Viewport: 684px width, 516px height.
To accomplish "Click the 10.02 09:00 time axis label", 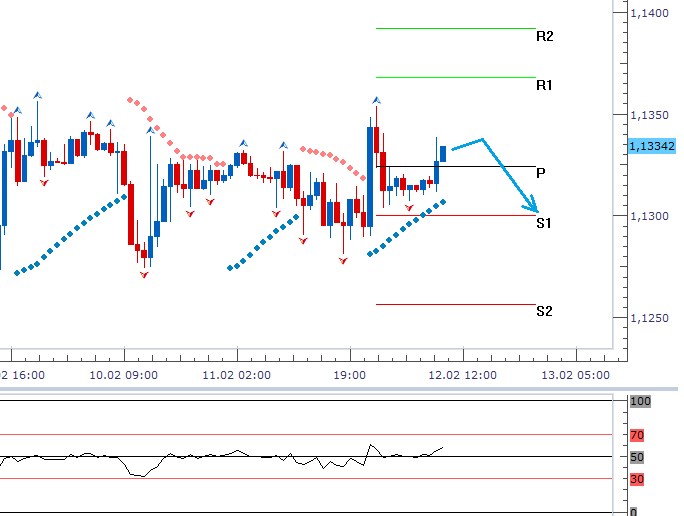I will [x=125, y=374].
